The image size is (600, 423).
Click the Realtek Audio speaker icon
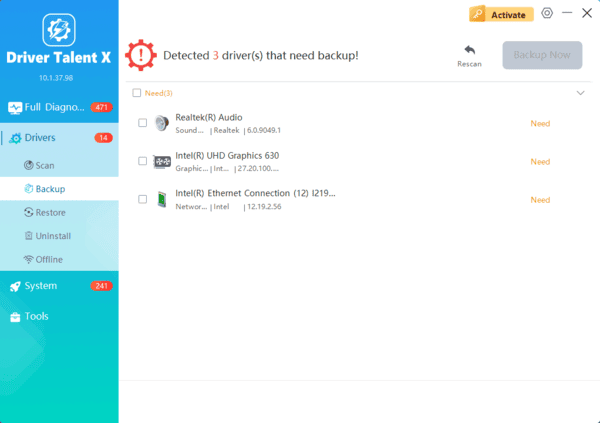(x=162, y=123)
